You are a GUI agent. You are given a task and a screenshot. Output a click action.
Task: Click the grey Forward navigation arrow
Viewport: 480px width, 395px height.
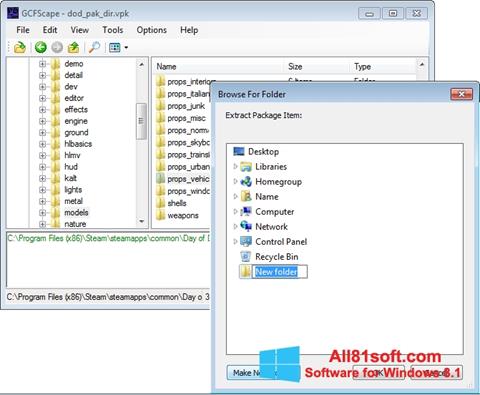point(57,47)
